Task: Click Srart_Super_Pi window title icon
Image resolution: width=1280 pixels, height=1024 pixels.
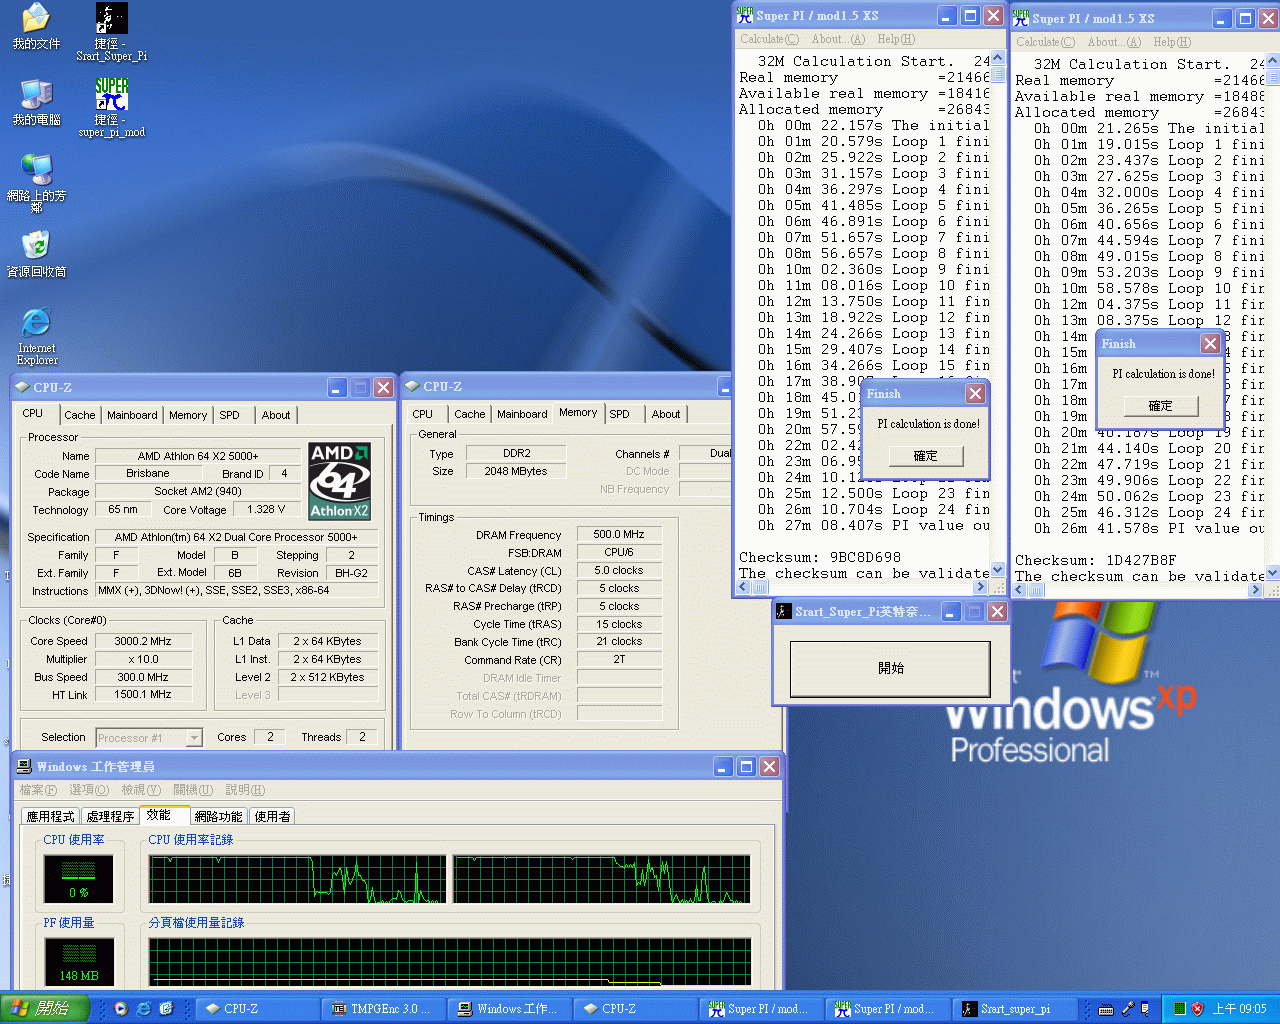Action: pos(784,611)
